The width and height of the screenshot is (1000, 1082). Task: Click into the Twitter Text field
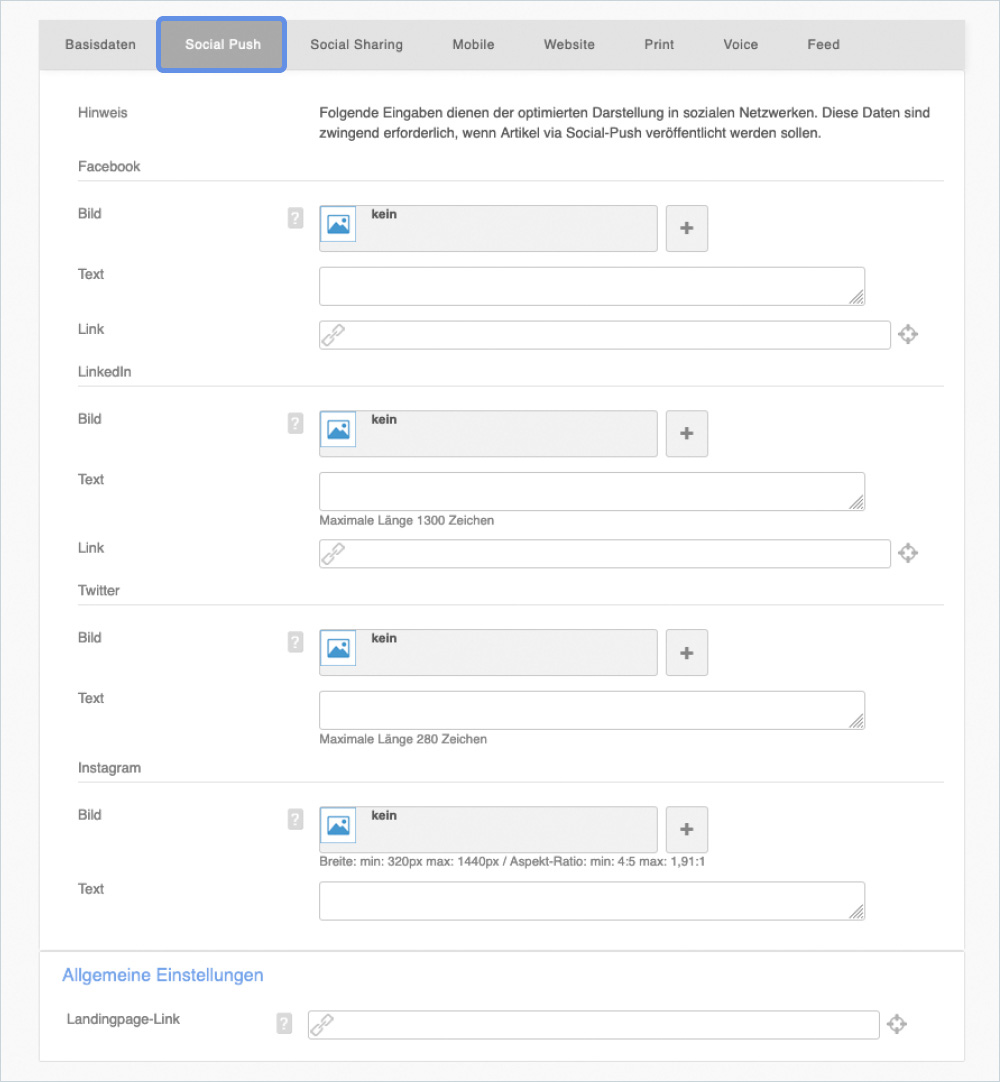point(591,710)
